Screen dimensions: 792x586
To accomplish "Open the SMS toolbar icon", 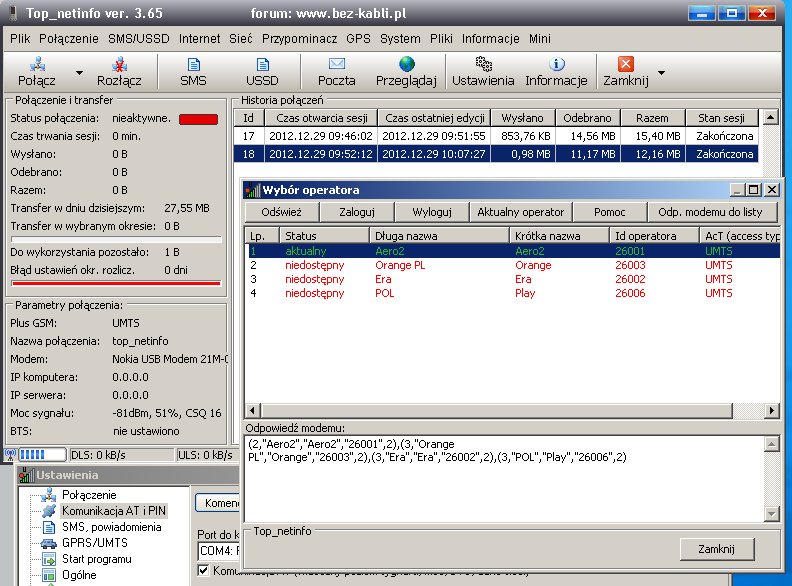I will tap(193, 65).
